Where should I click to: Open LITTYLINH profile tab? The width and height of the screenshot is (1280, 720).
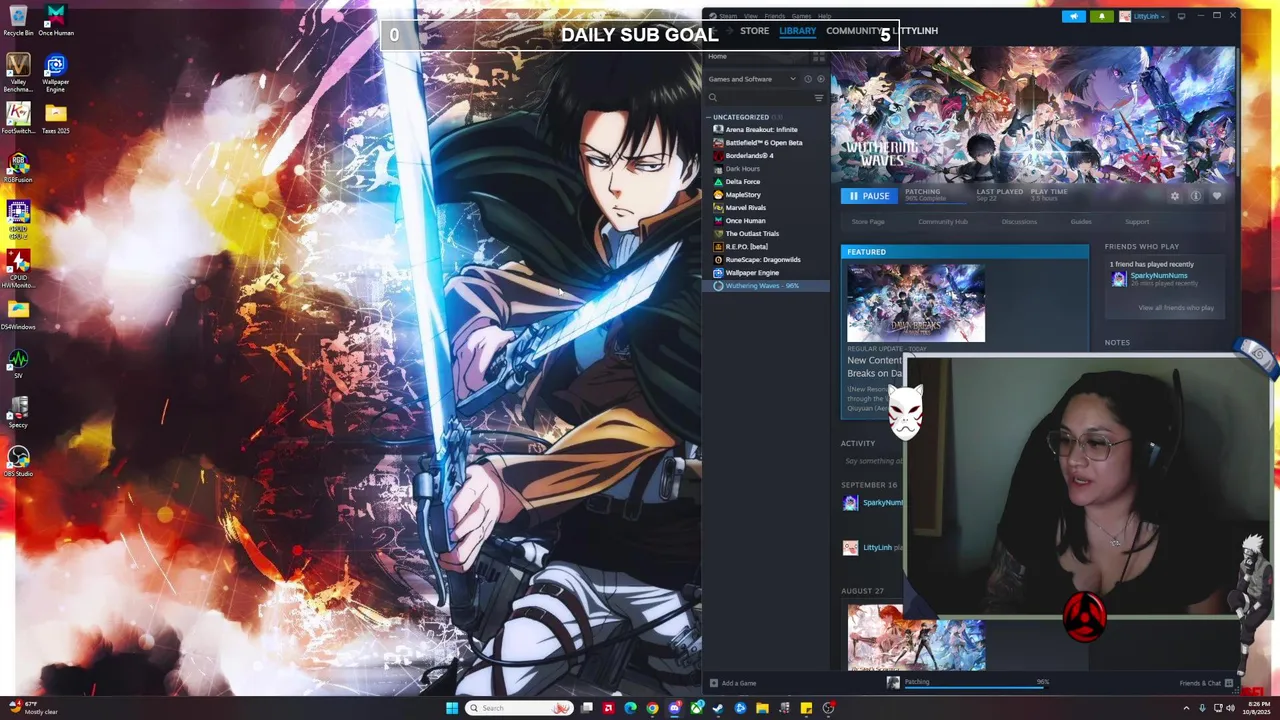pos(915,31)
